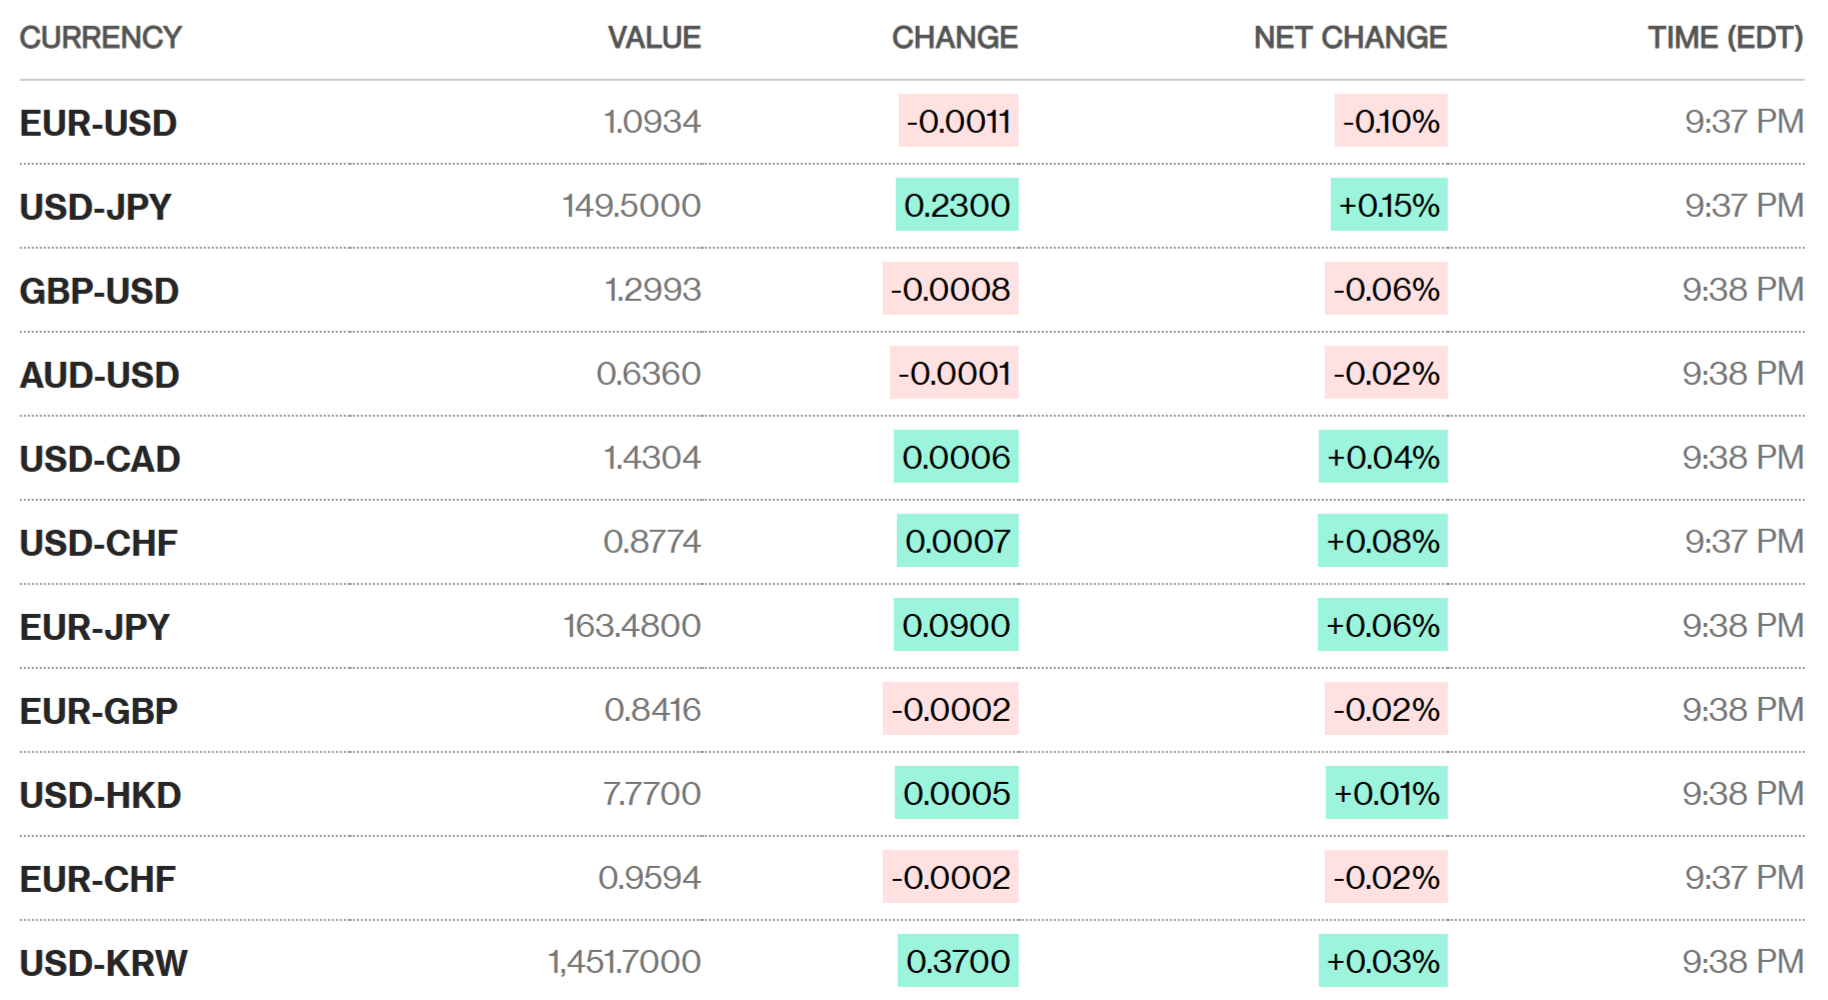This screenshot has width=1828, height=1000.
Task: Click the EUR-USD -0.0011 change badge
Action: [958, 121]
